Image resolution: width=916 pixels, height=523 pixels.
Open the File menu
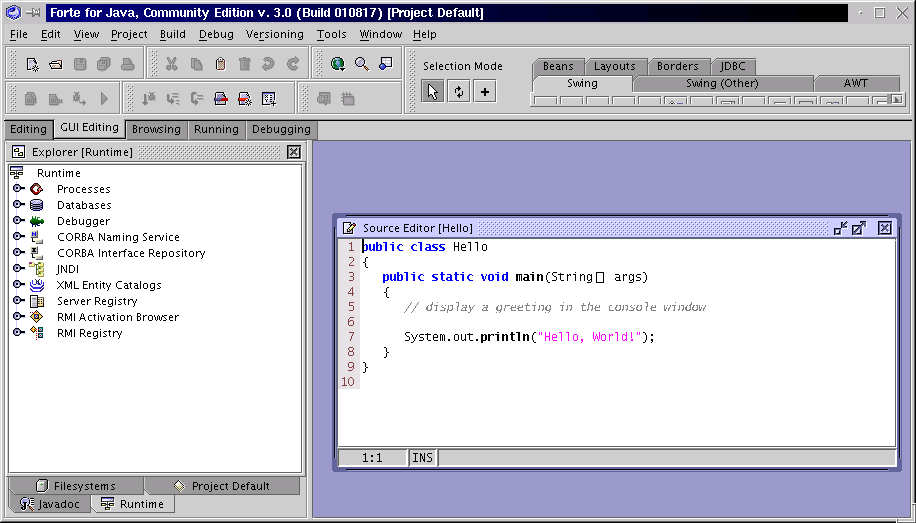(x=19, y=34)
